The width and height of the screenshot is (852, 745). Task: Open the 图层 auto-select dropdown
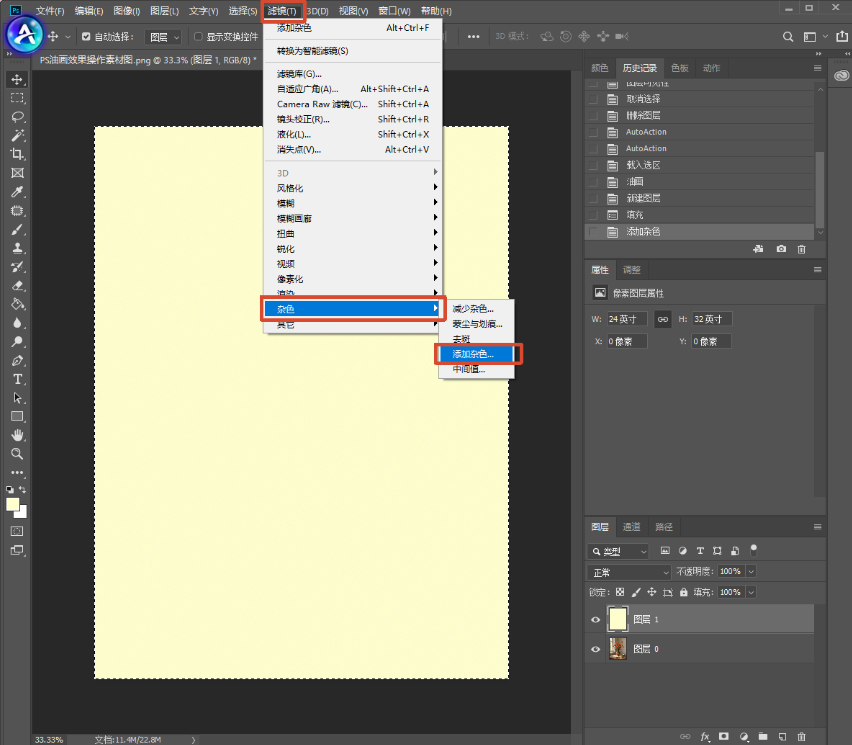click(163, 37)
